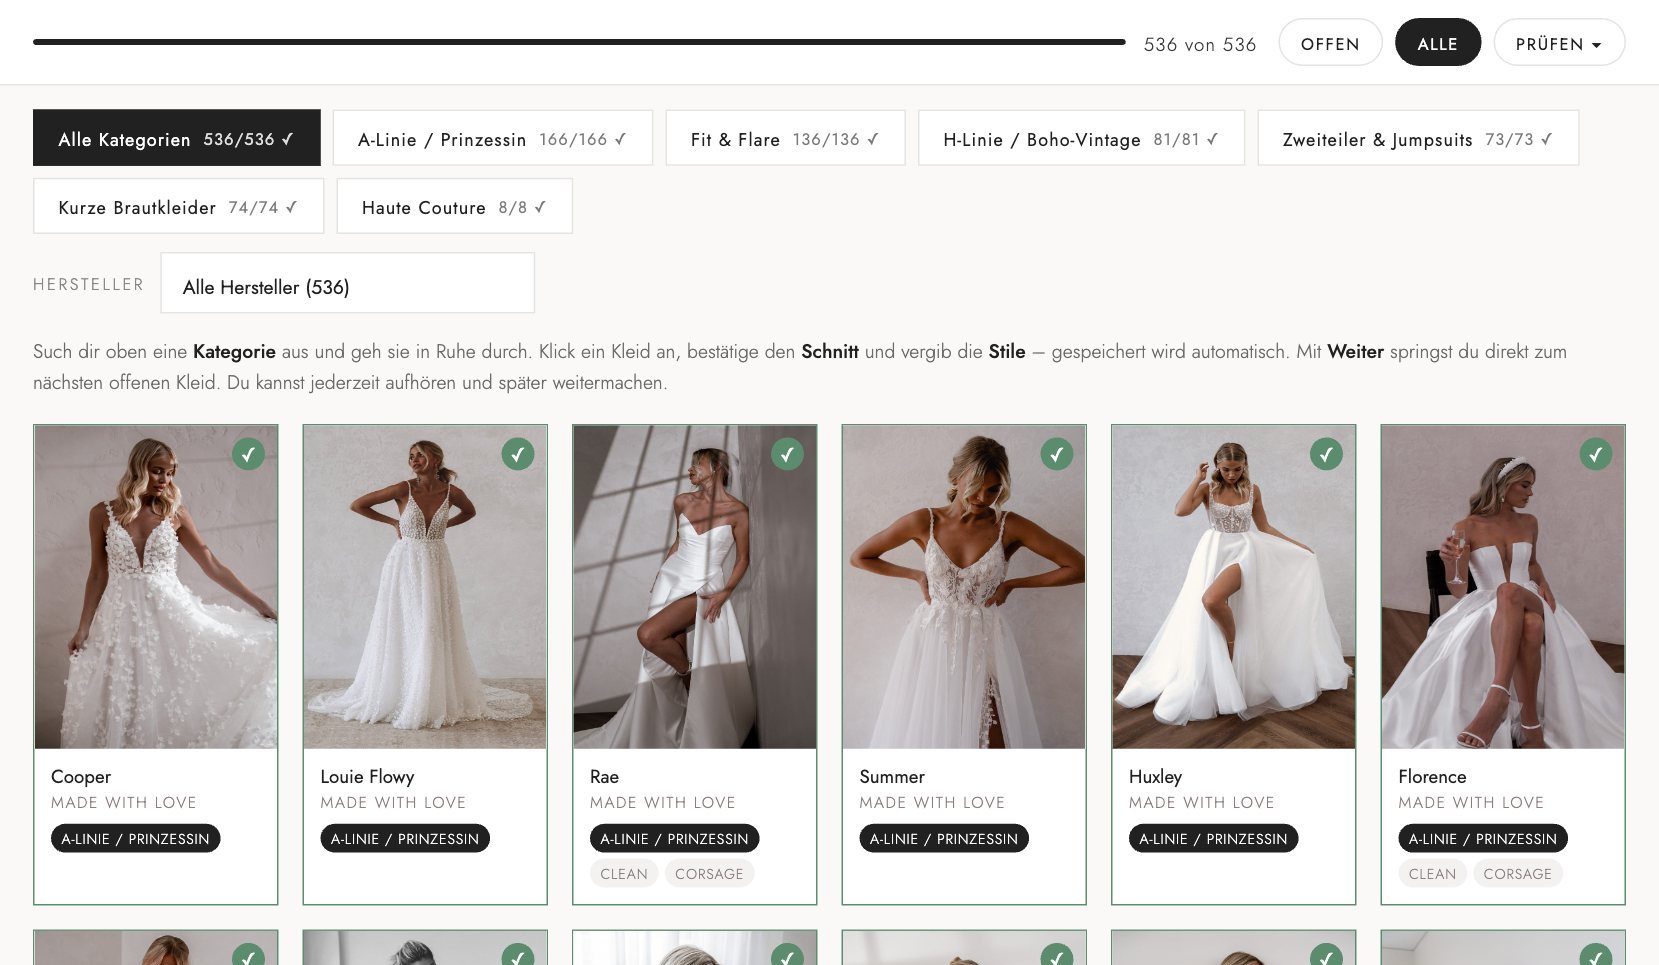
Task: Click the green checkmark on the Huxley dress
Action: pos(1327,454)
